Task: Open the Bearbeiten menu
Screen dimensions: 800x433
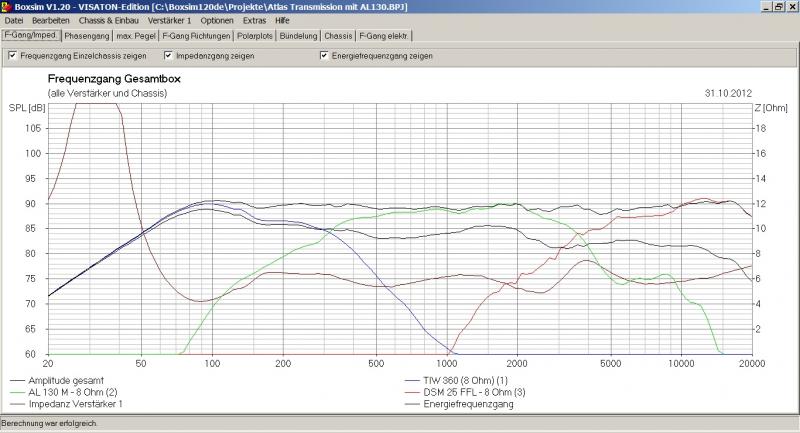Action: click(x=50, y=20)
